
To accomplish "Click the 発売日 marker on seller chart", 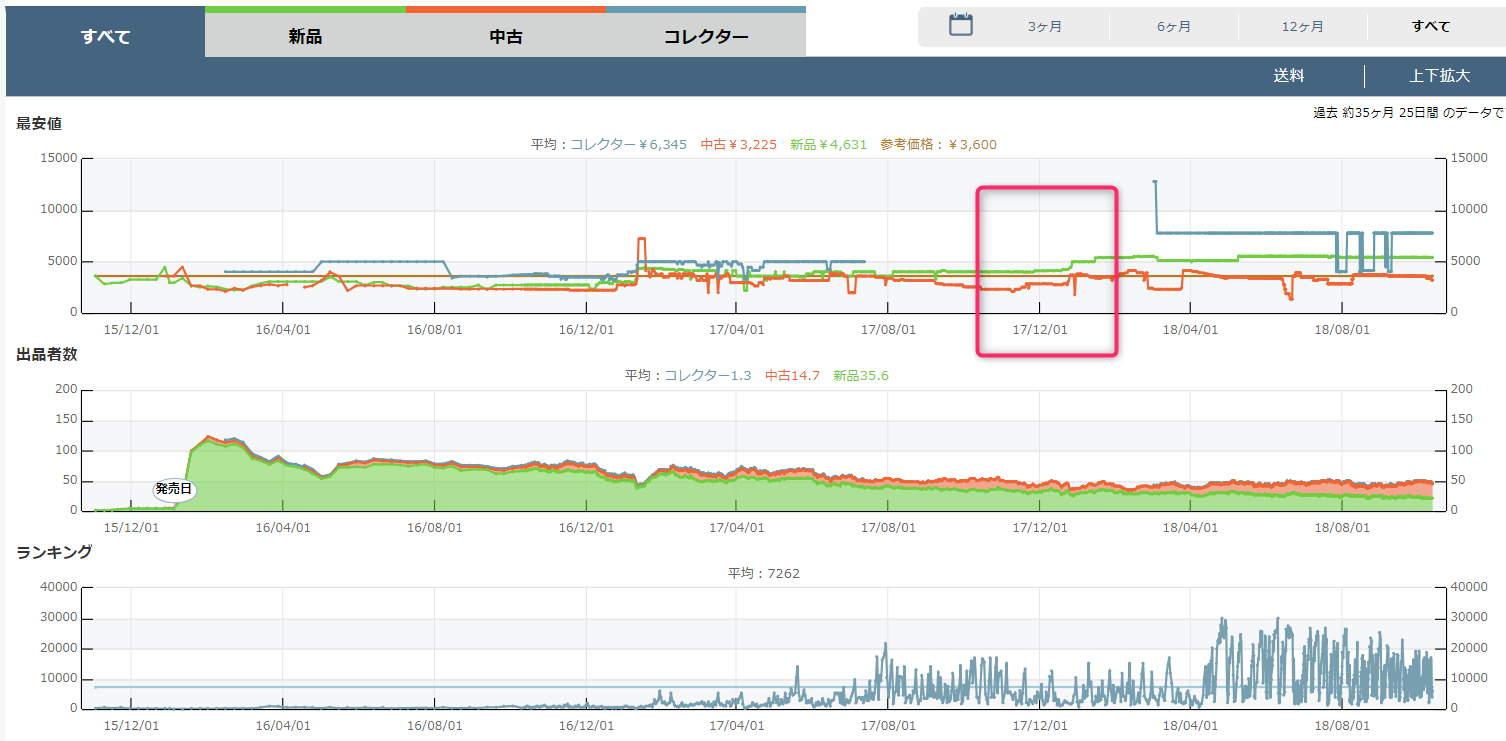I will (174, 490).
